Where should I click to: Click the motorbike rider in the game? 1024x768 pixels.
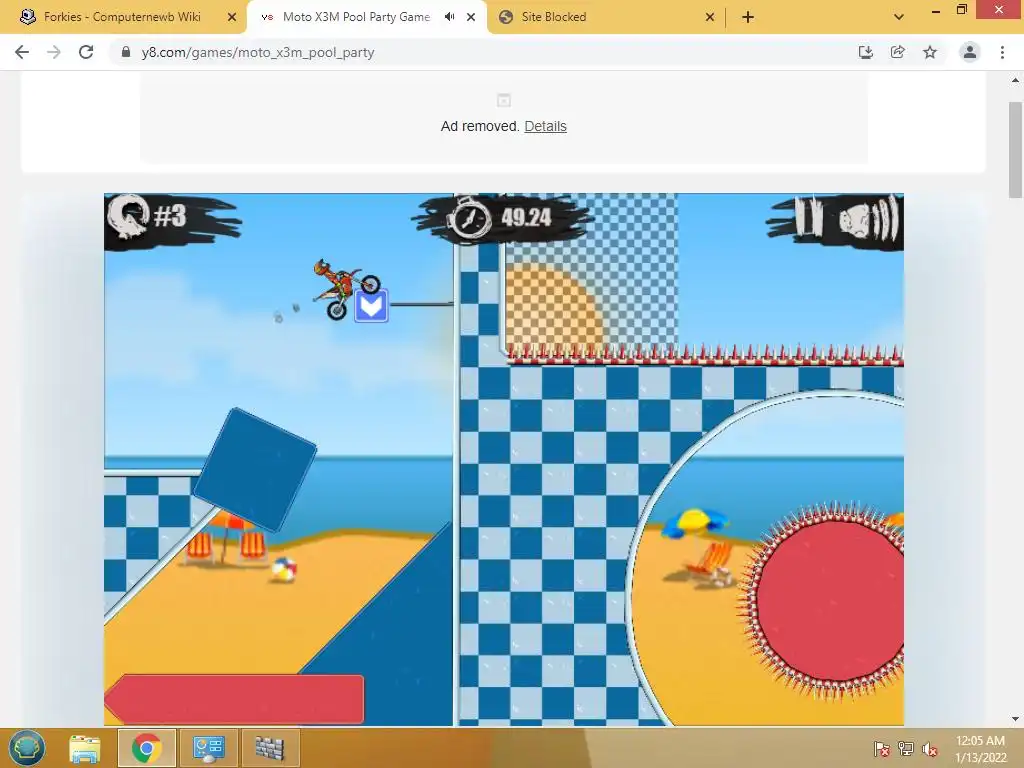tap(345, 289)
